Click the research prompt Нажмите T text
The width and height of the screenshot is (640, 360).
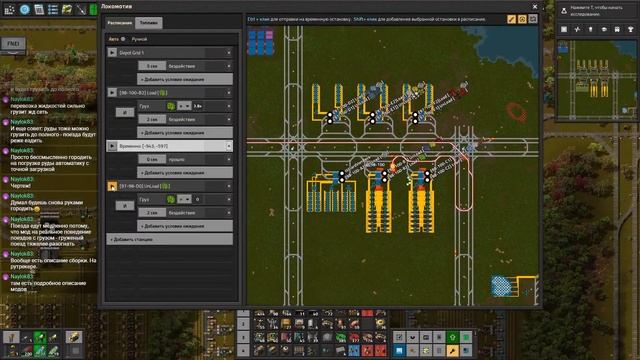tap(597, 11)
